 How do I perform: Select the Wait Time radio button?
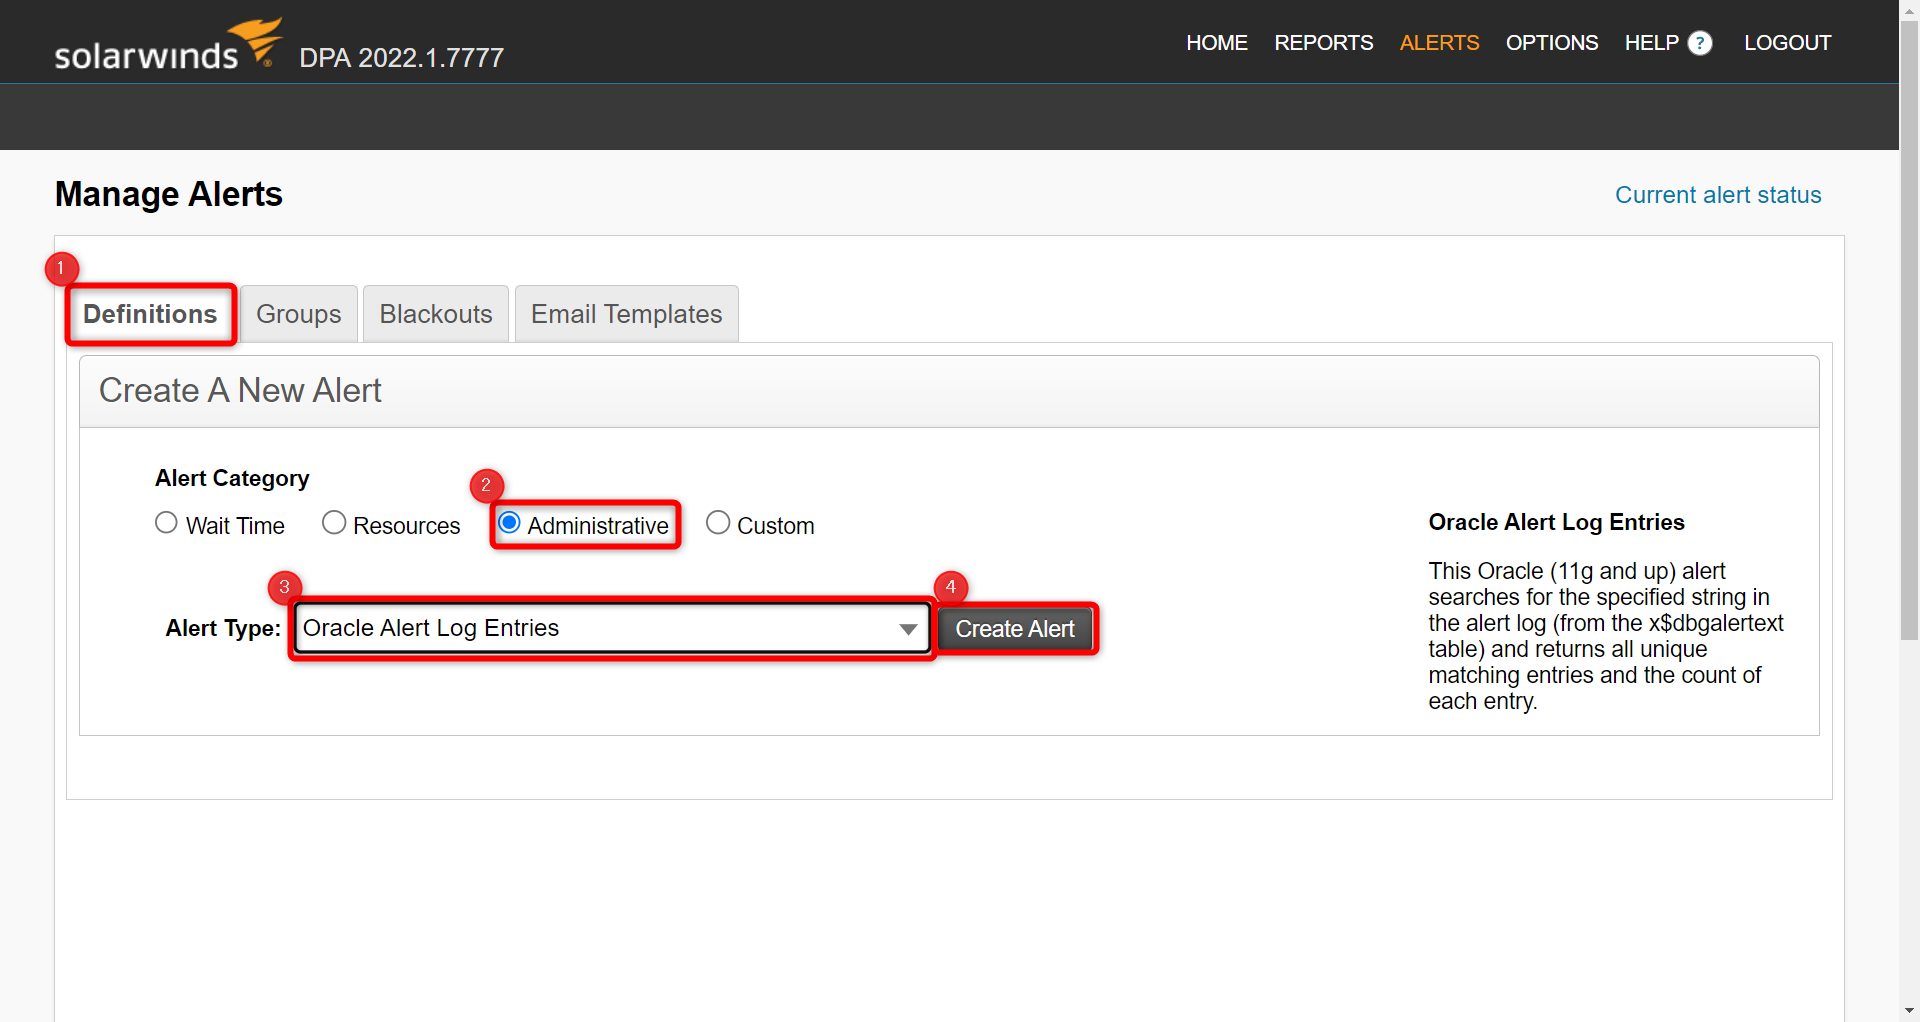[166, 523]
